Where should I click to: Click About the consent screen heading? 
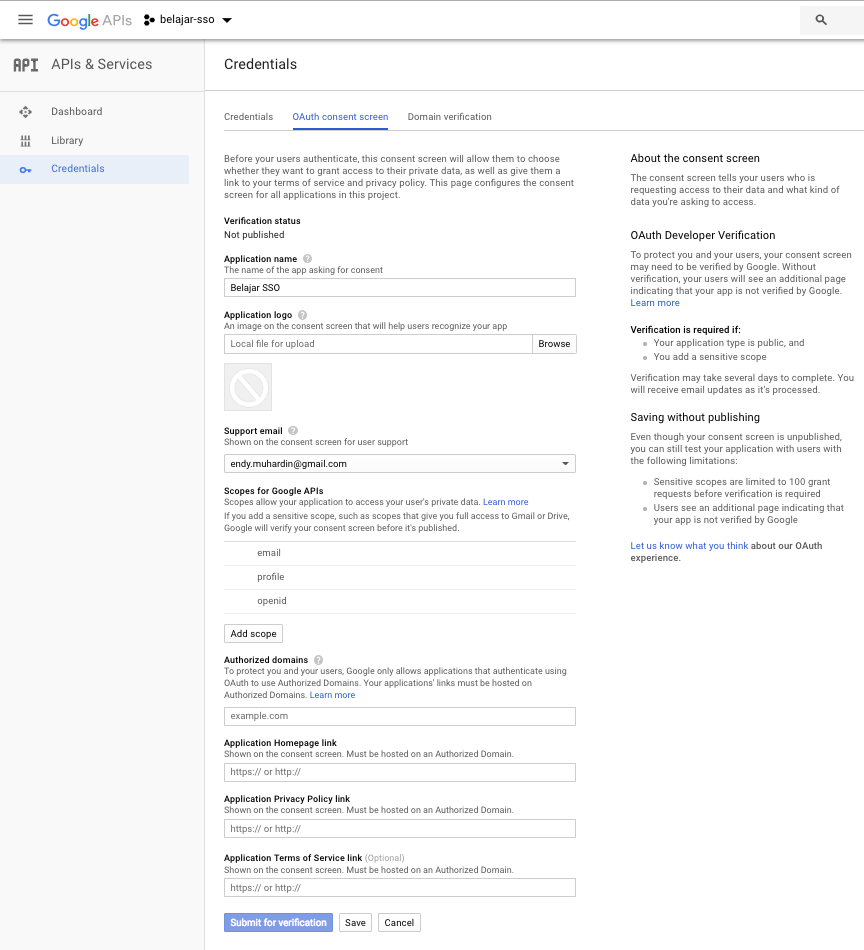point(695,158)
